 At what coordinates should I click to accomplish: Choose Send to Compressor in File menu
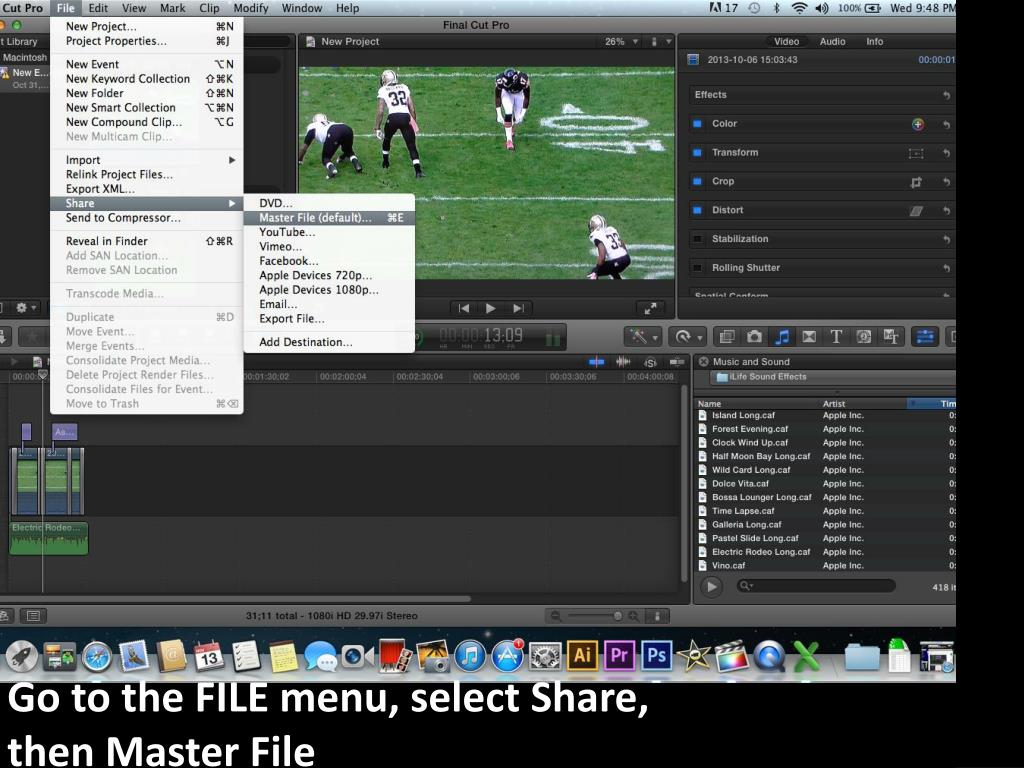point(147,217)
